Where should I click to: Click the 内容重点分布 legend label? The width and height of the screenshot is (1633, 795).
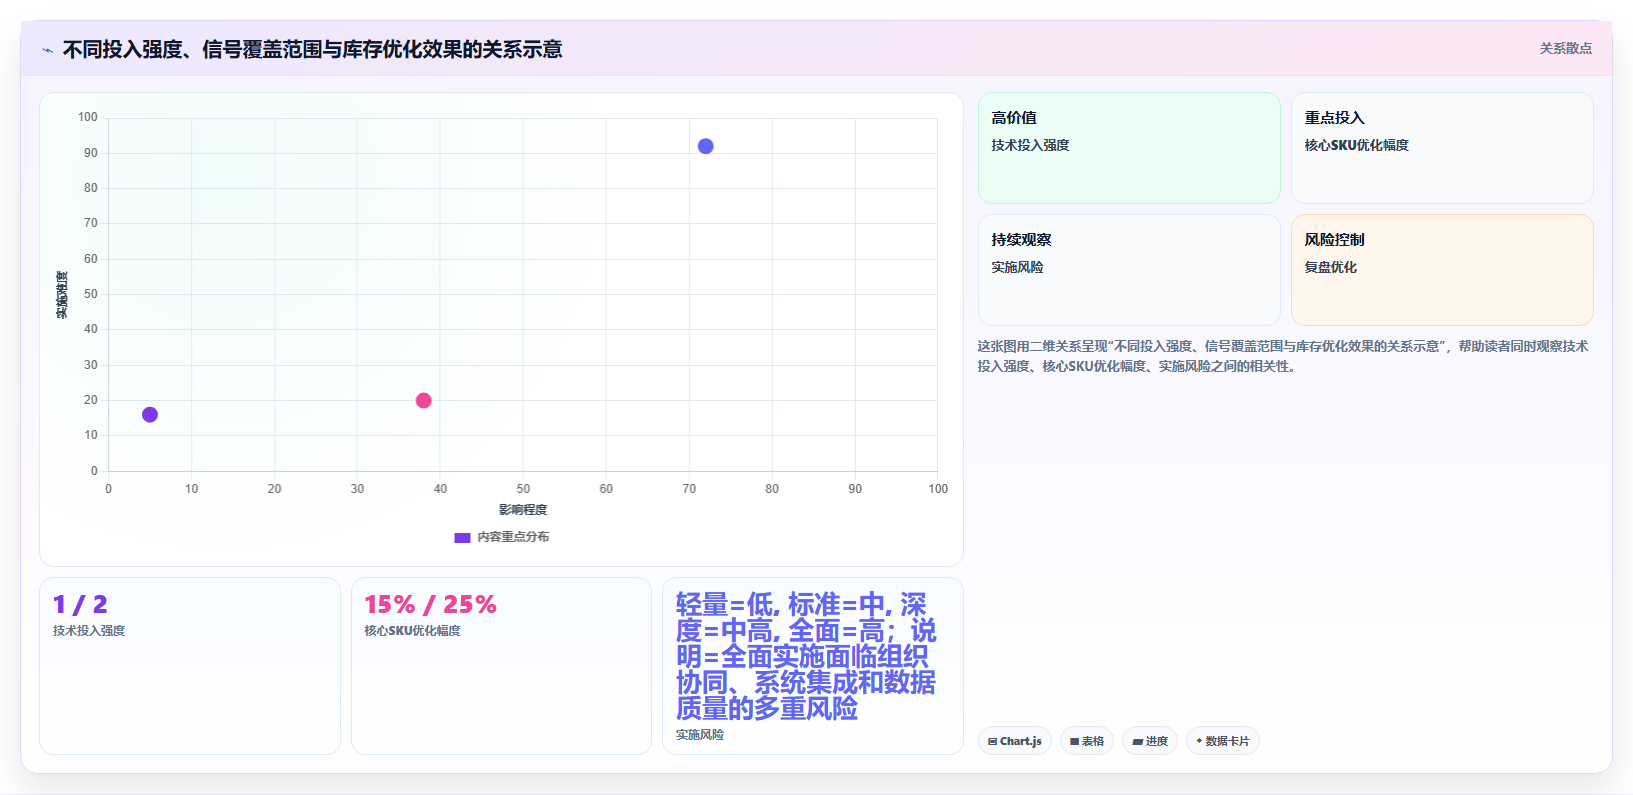pos(513,537)
